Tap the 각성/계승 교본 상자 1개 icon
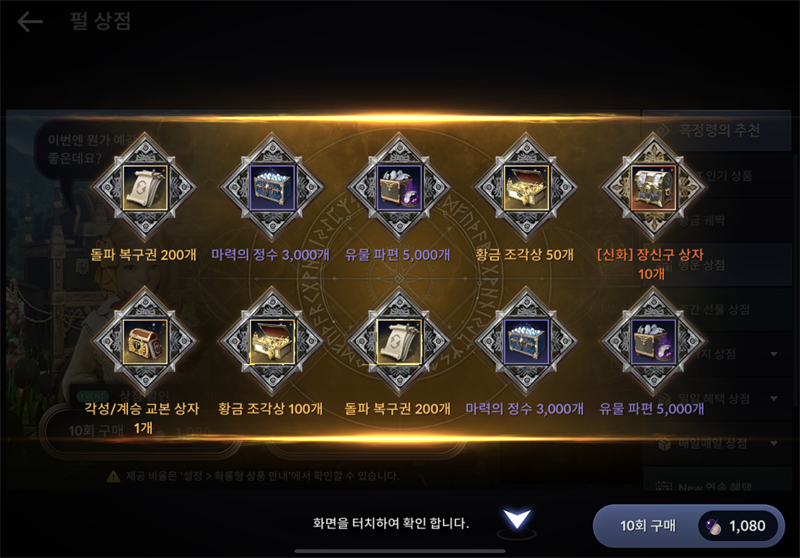 click(145, 341)
